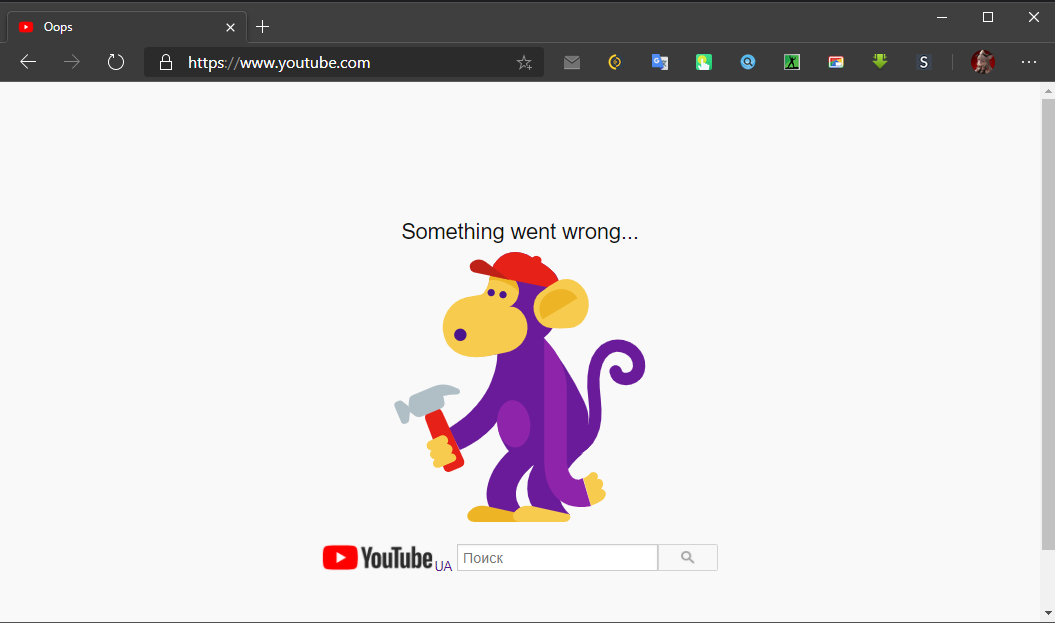1055x623 pixels.
Task: Maximize the browser window
Action: pyautogui.click(x=988, y=17)
